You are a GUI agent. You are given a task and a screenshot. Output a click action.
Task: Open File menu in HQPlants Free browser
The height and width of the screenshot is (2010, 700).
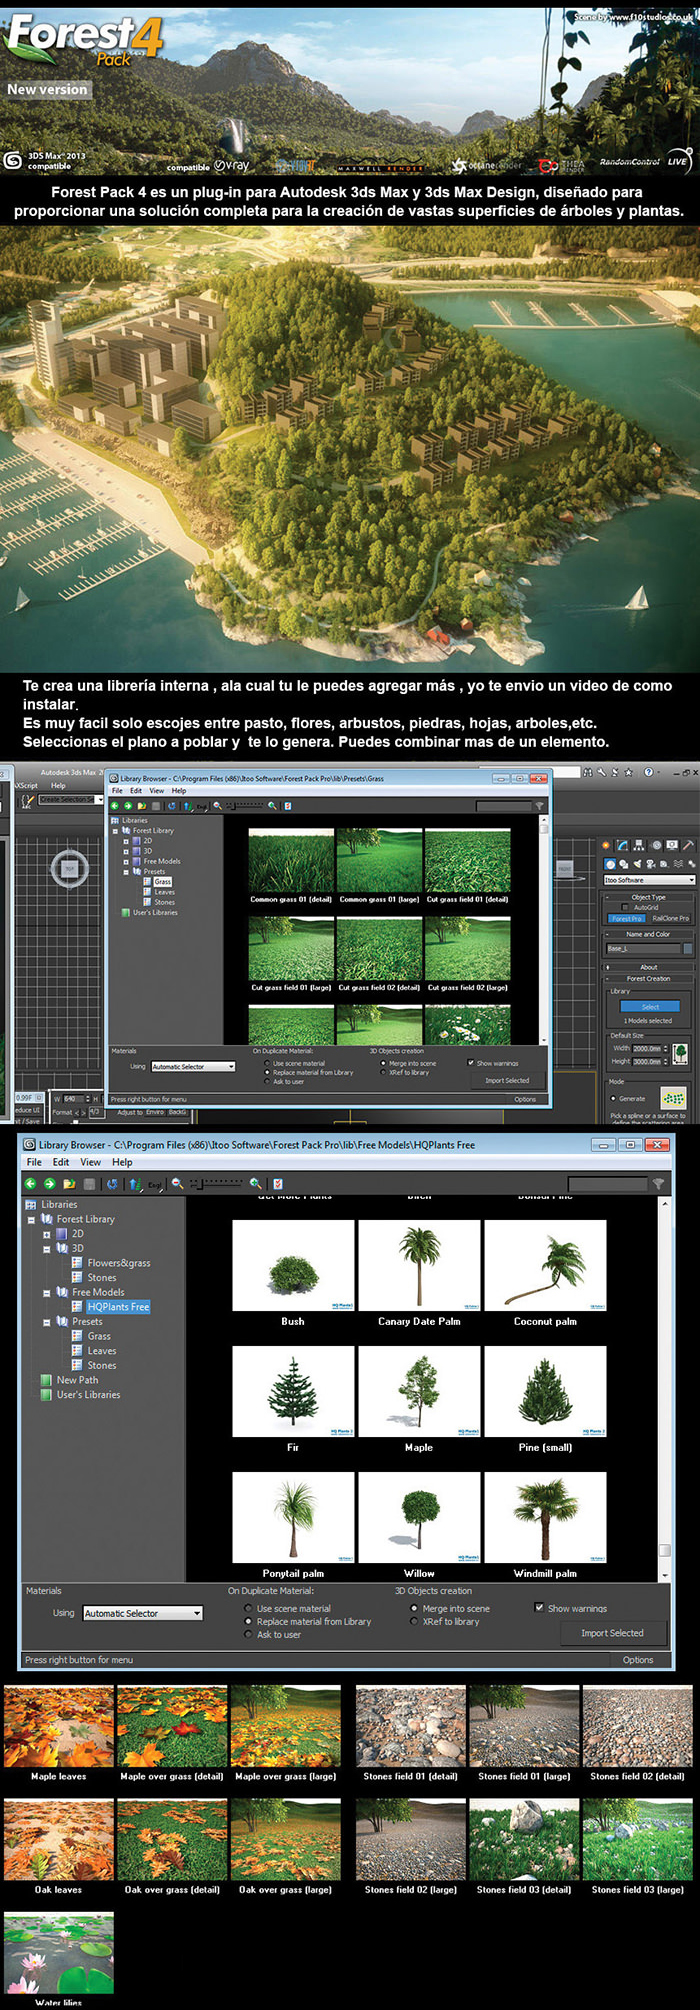[34, 1162]
